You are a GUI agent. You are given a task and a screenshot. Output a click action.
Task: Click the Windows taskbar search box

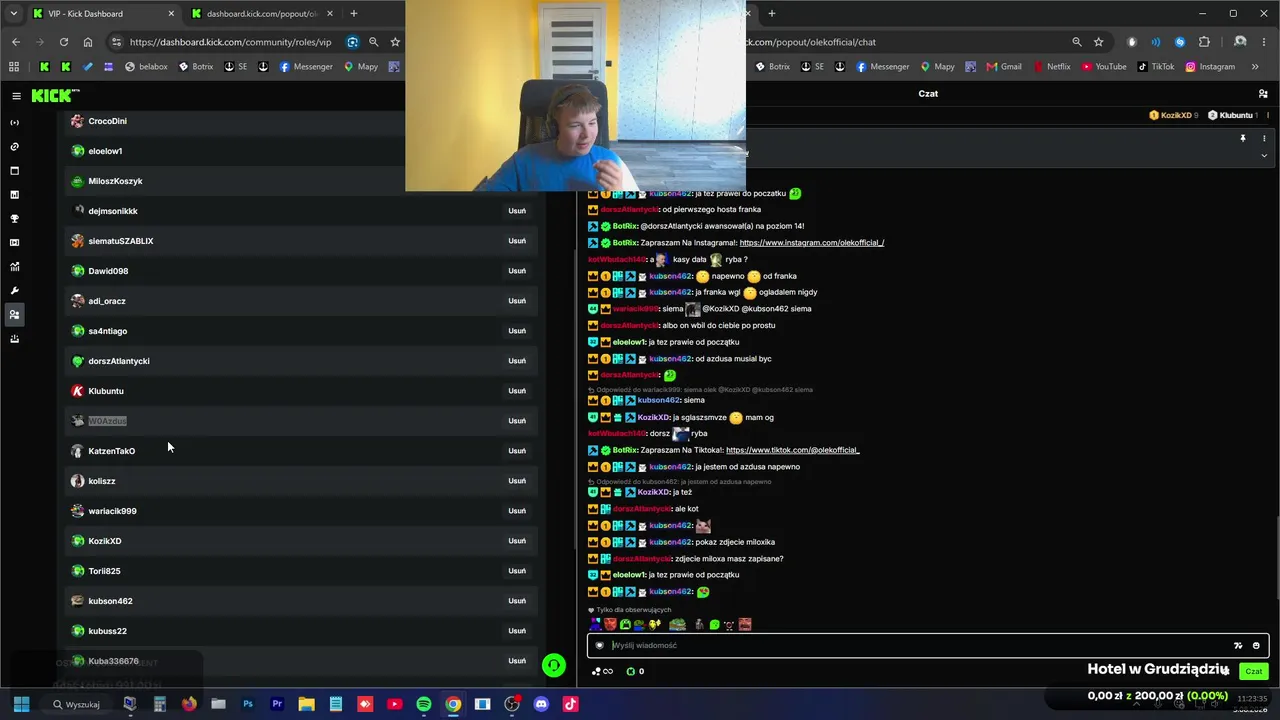click(x=76, y=704)
